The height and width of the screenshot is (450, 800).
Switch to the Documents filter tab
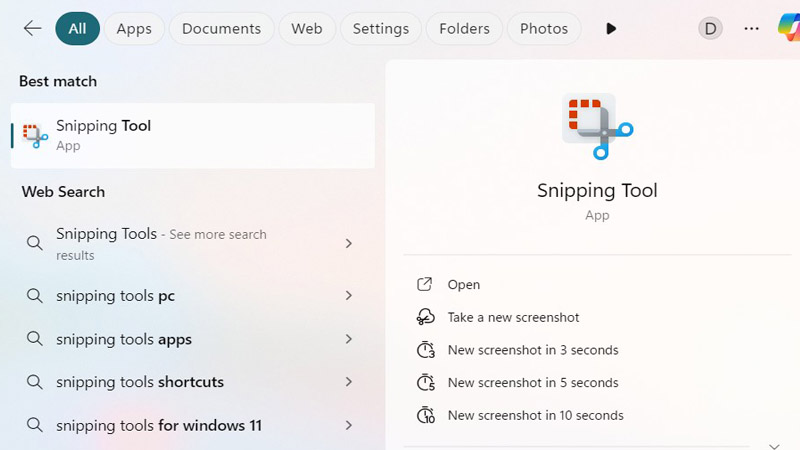[221, 29]
